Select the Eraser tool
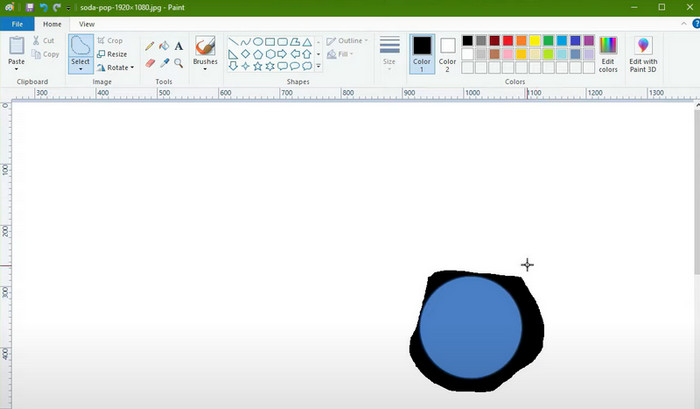Image resolution: width=700 pixels, height=409 pixels. pos(150,63)
